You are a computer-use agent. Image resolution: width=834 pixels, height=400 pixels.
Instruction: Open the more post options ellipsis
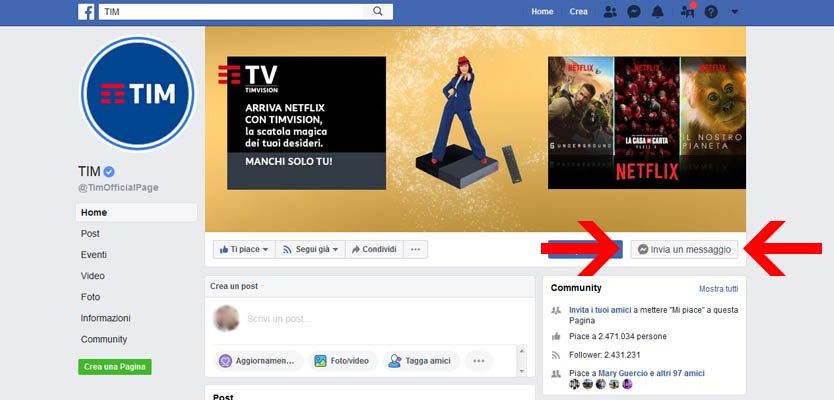click(479, 361)
